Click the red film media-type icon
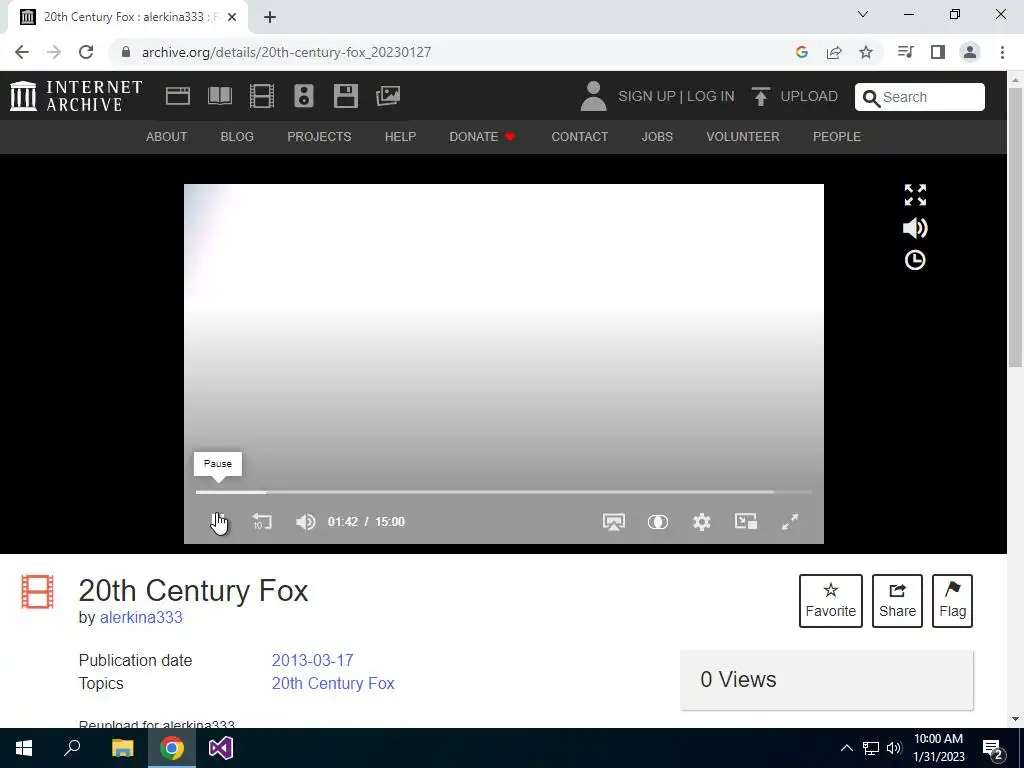This screenshot has height=768, width=1024. [37, 591]
